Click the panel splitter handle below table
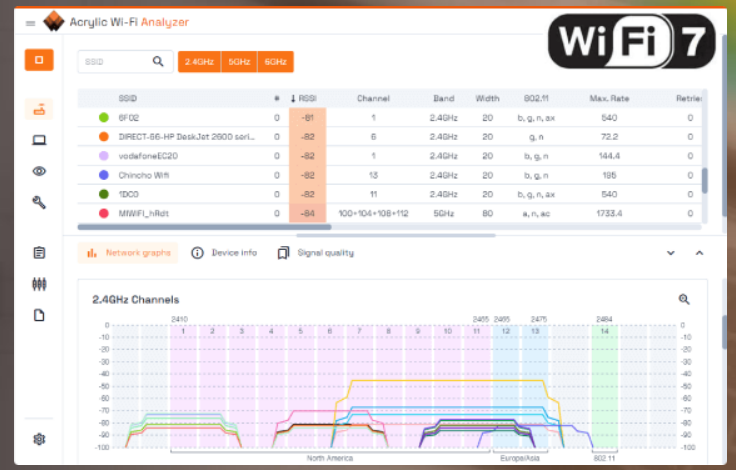The image size is (736, 470). click(396, 236)
